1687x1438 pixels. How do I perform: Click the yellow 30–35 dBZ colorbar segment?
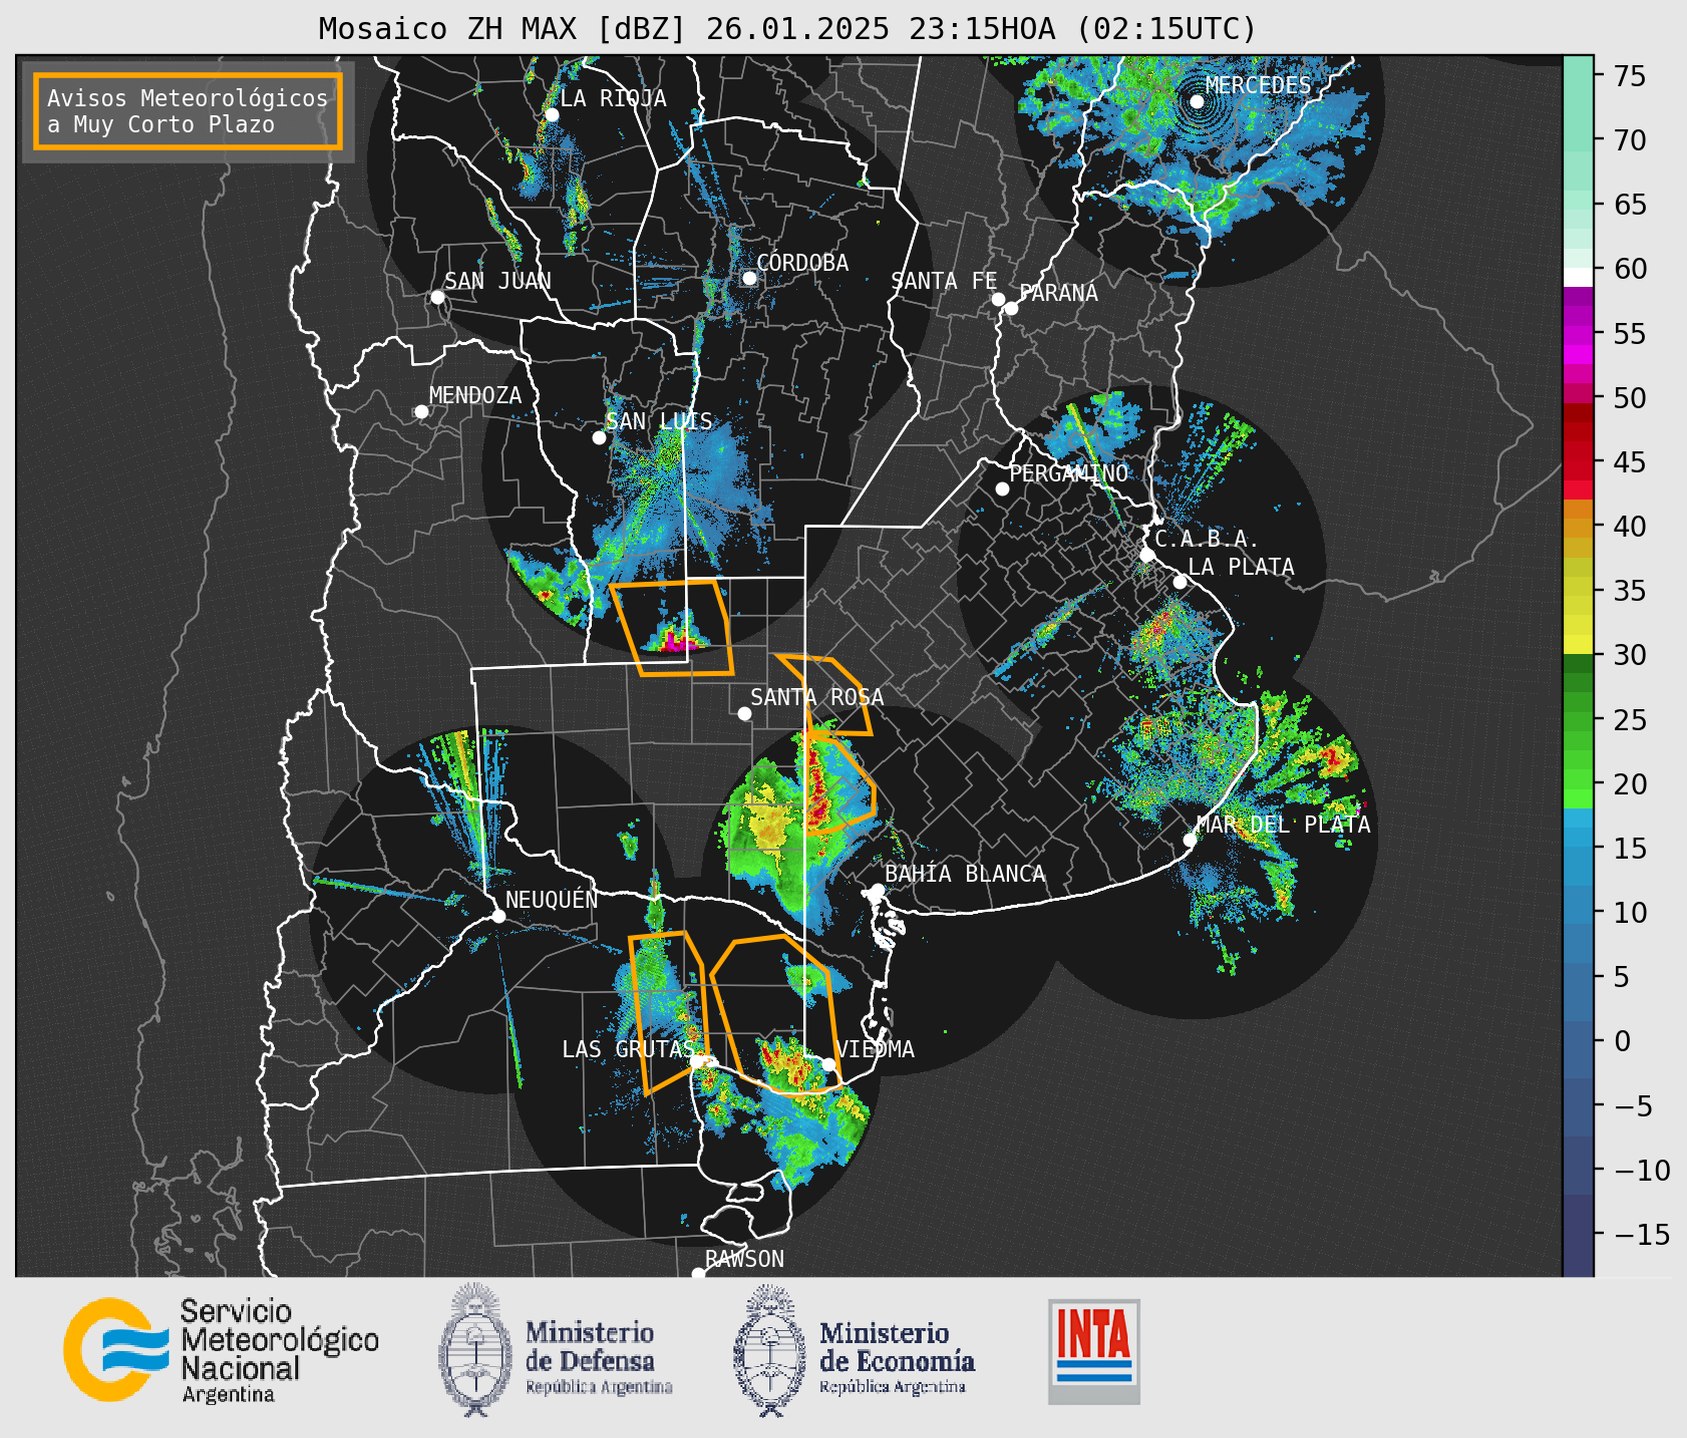point(1578,622)
